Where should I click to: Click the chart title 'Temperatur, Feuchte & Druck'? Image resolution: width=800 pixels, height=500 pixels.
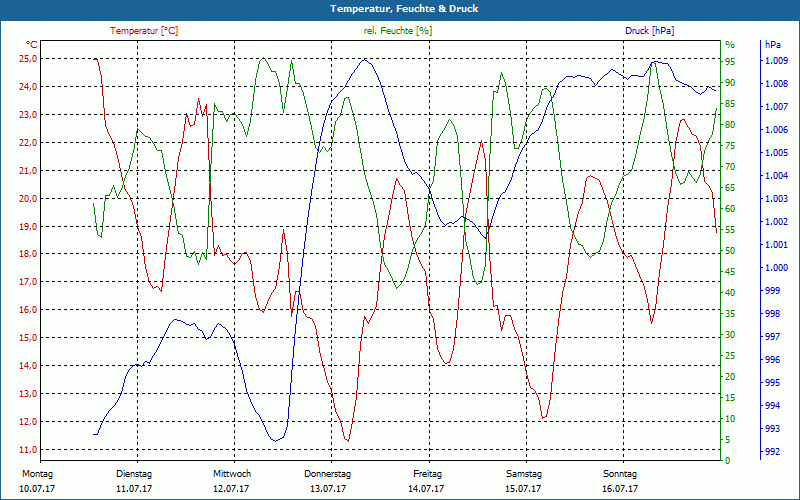404,9
